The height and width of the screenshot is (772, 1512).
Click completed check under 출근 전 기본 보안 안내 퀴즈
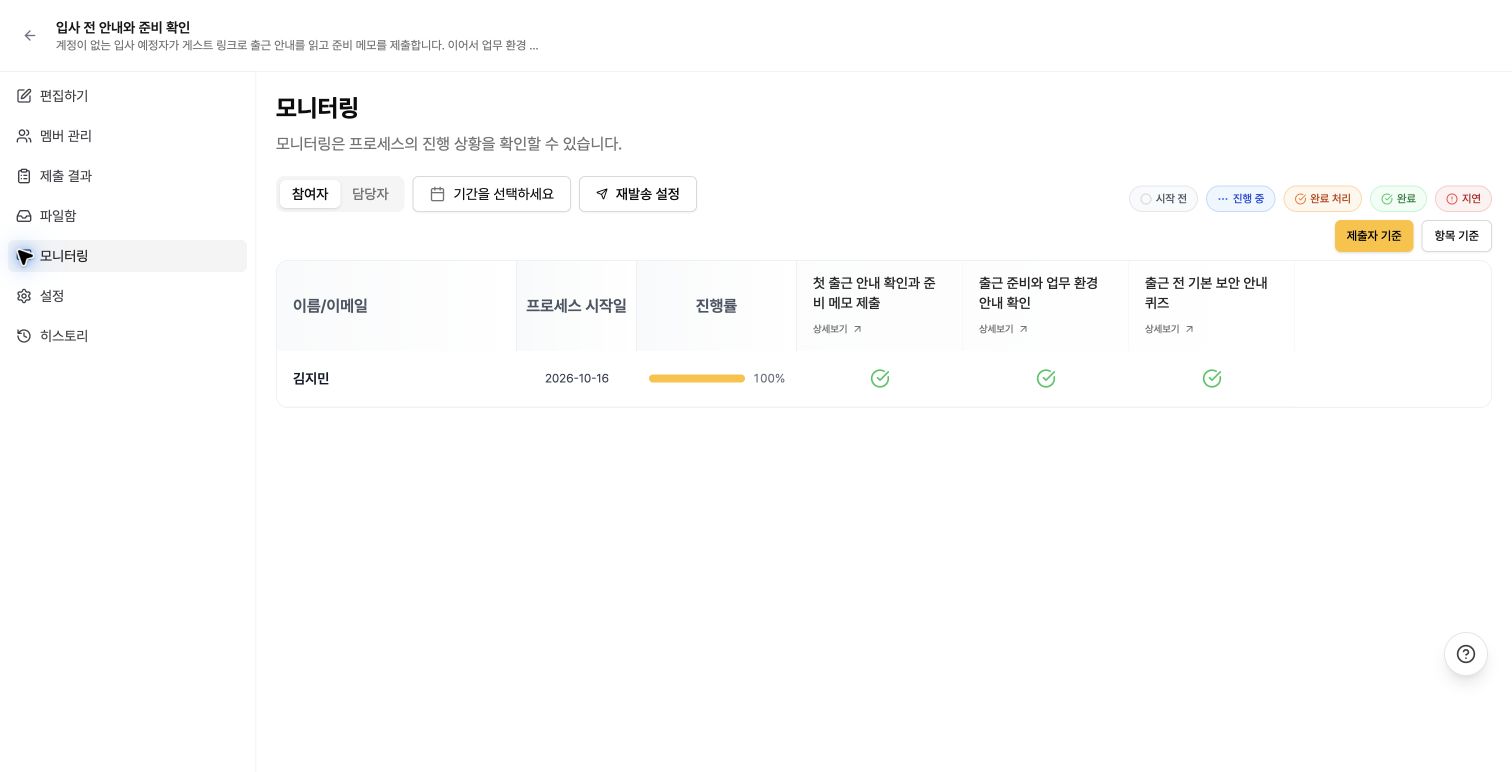(x=1212, y=378)
